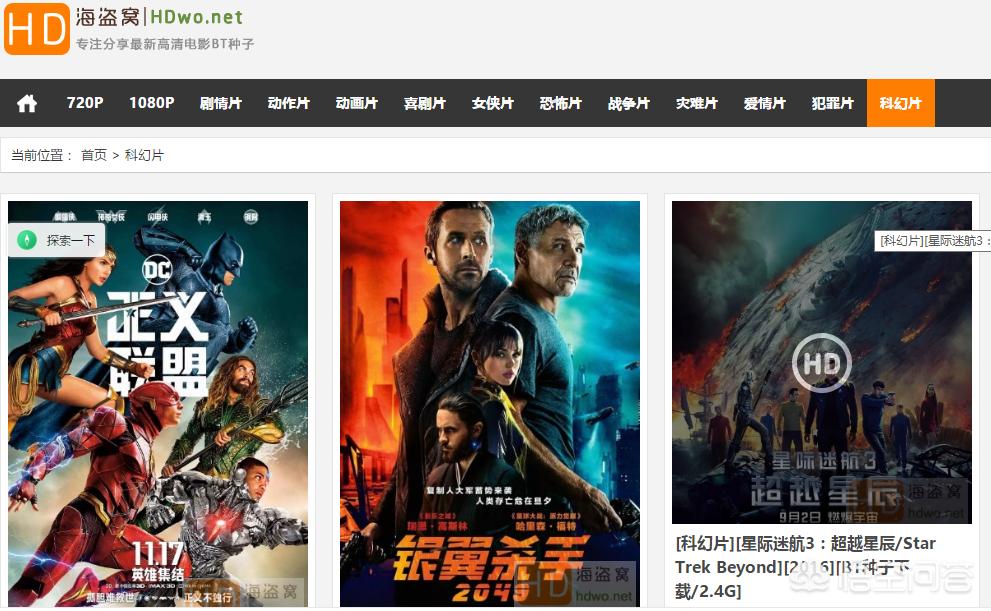Open the 恐怖片 category

[x=561, y=103]
